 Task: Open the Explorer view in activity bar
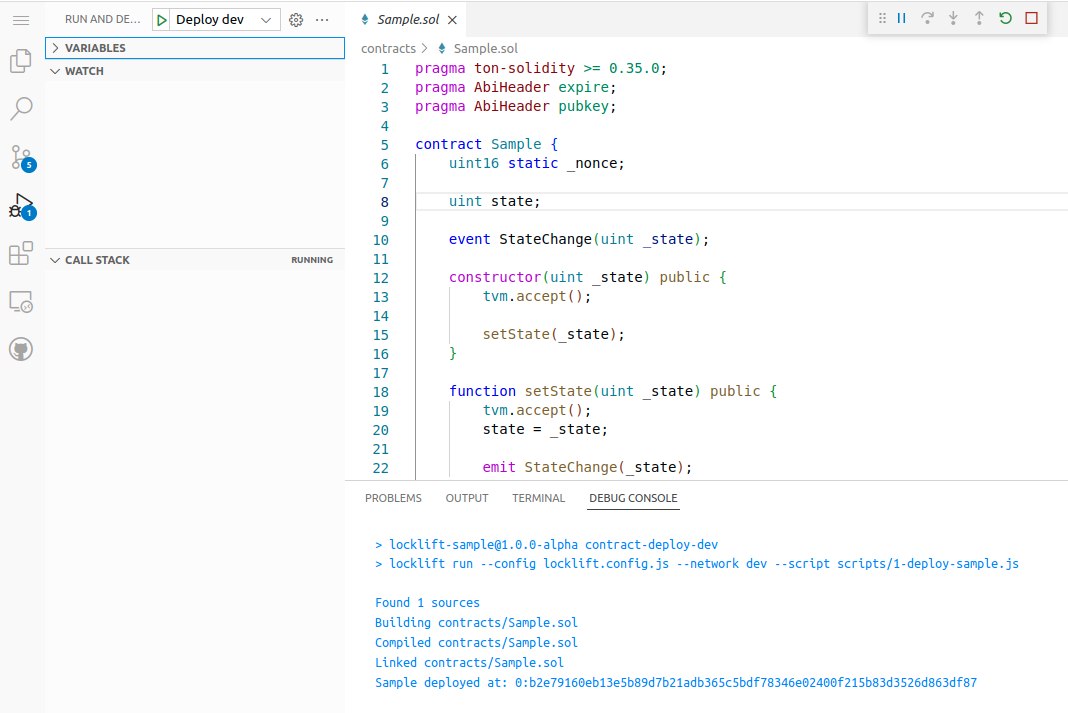21,62
